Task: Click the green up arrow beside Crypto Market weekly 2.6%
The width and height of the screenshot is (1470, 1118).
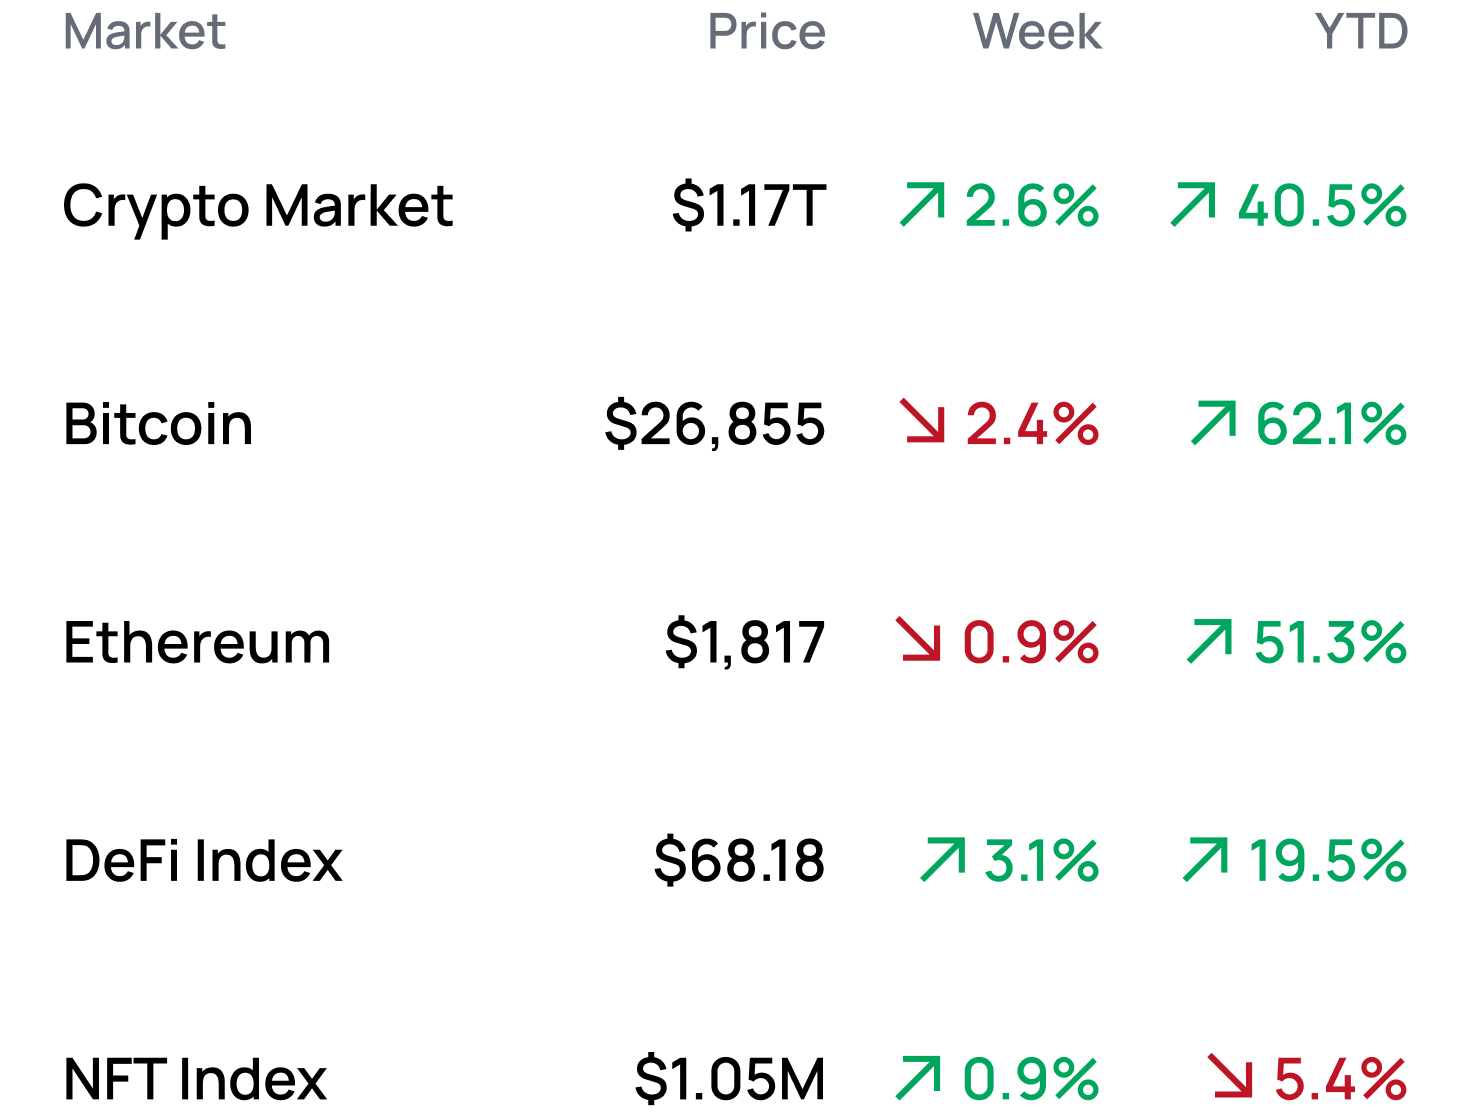Action: click(x=922, y=205)
